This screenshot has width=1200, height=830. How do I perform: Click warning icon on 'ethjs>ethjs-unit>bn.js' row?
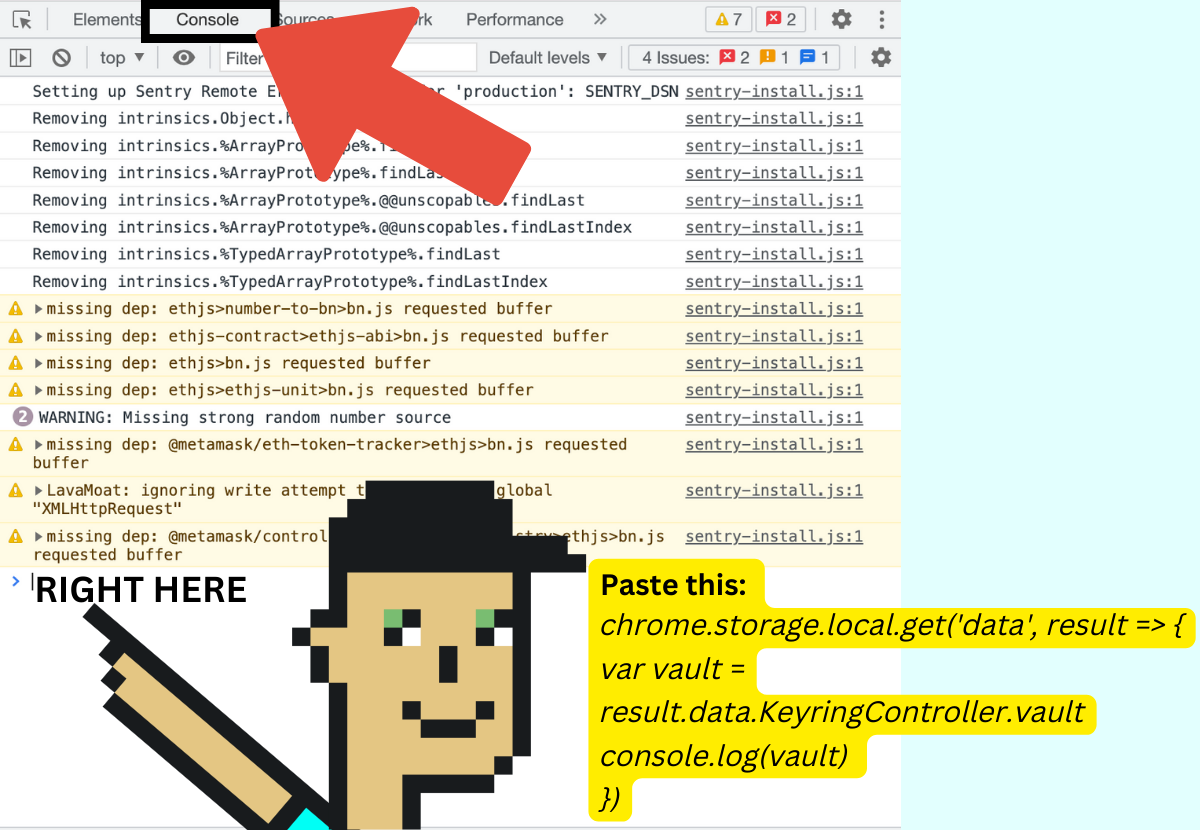click(x=16, y=390)
